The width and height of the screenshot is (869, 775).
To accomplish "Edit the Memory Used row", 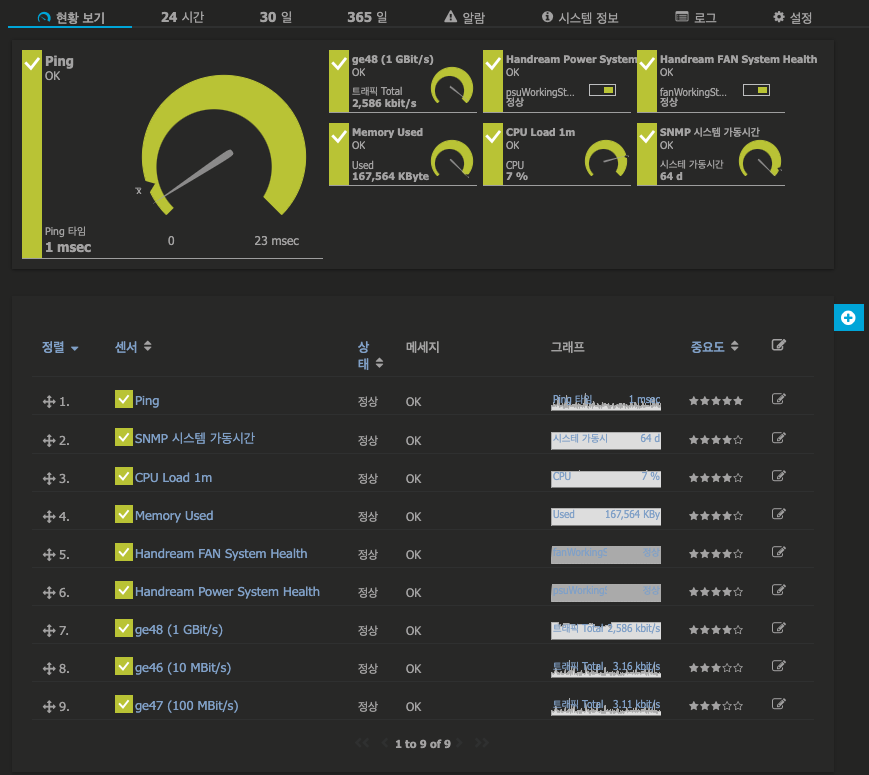I will click(779, 514).
